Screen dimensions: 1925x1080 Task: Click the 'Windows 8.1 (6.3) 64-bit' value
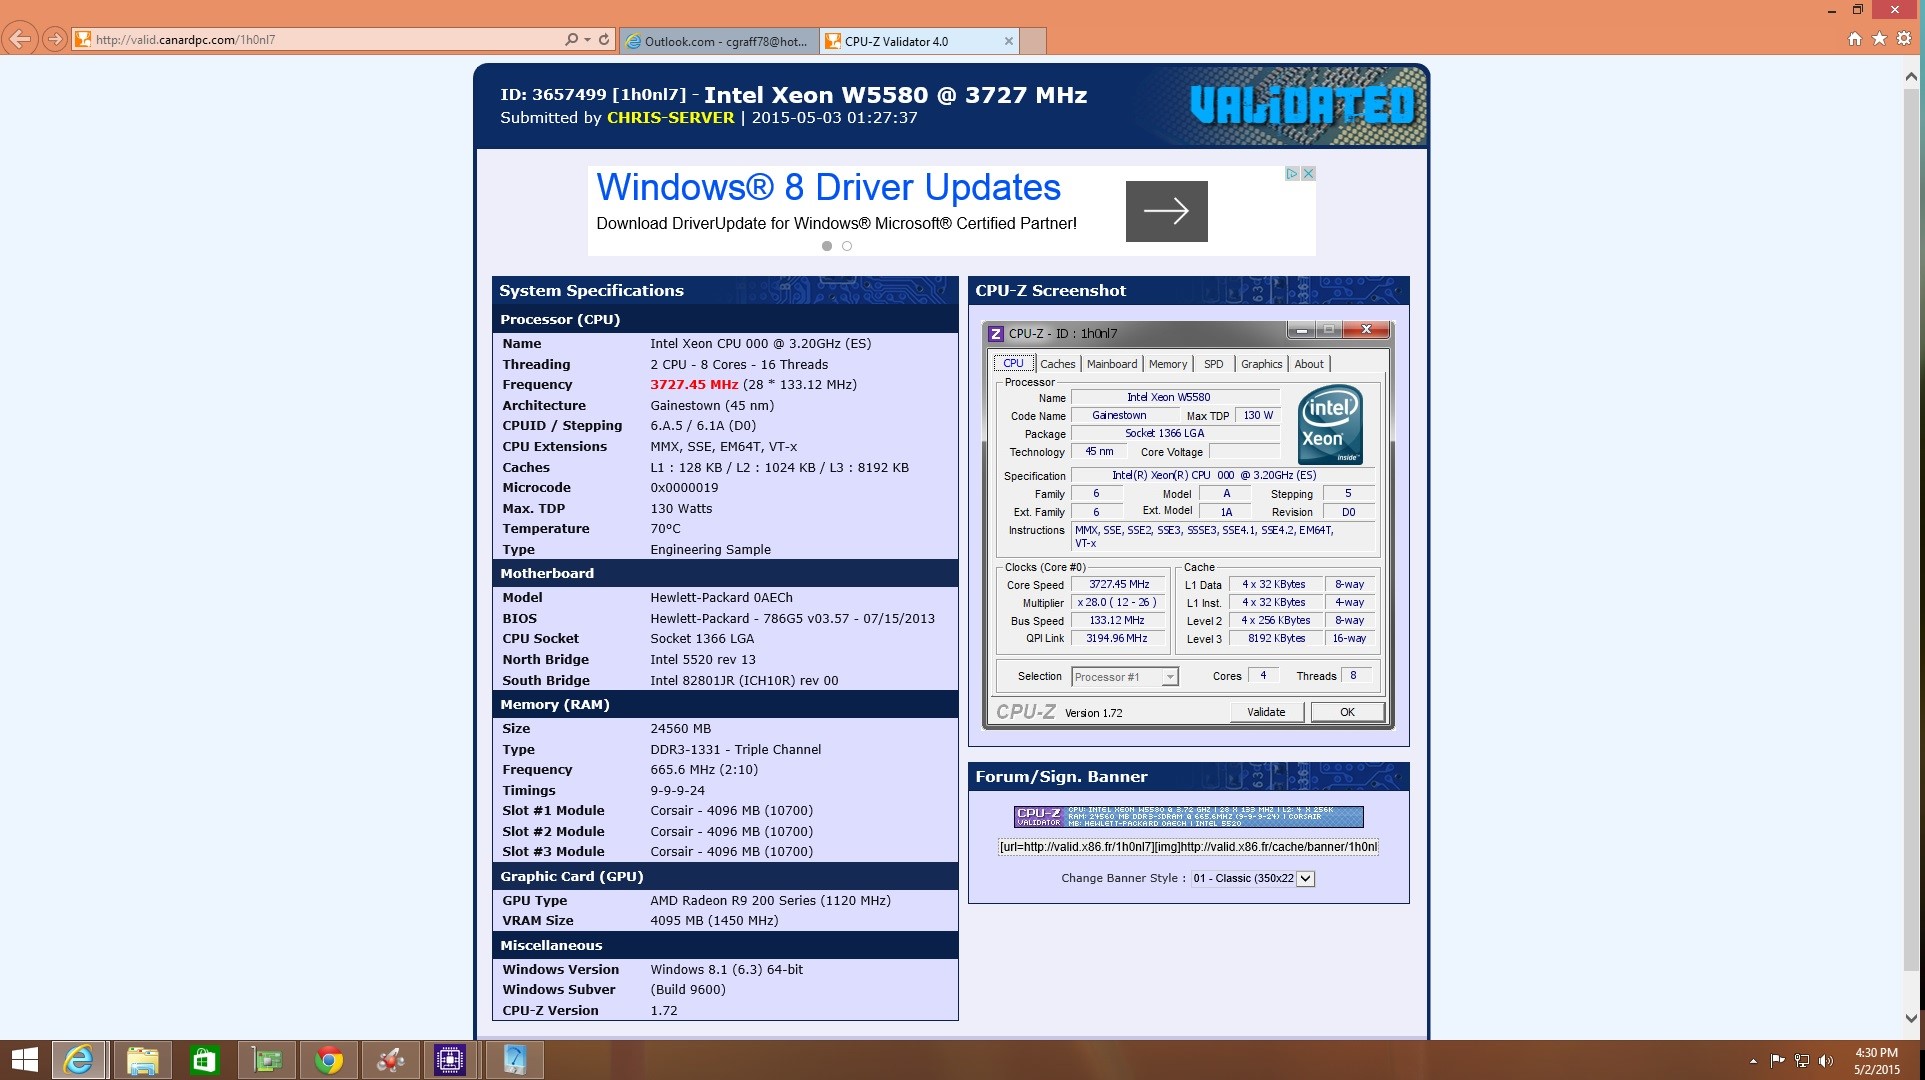(727, 970)
